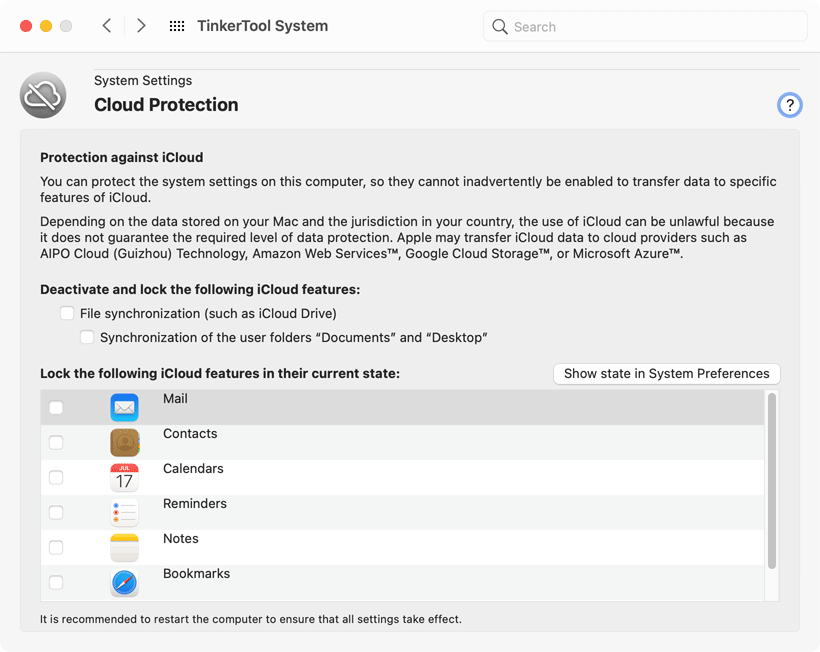820x652 pixels.
Task: Check the Calendars lock checkbox
Action: click(x=56, y=477)
